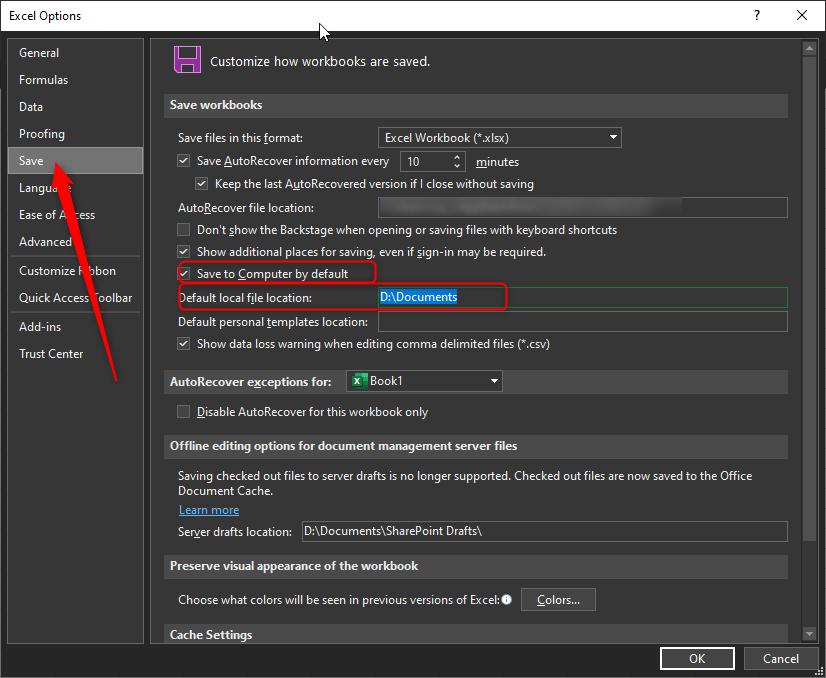The image size is (826, 678).
Task: Click the purple save disk icon
Action: click(x=187, y=59)
